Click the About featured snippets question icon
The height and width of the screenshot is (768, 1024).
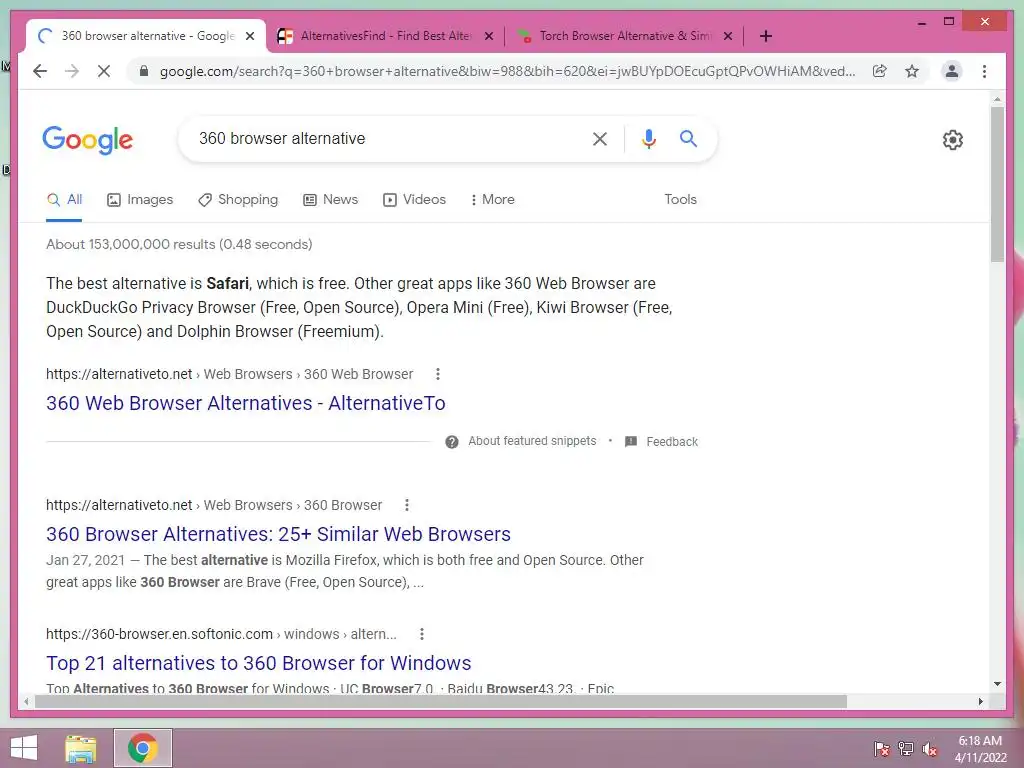pyautogui.click(x=451, y=442)
